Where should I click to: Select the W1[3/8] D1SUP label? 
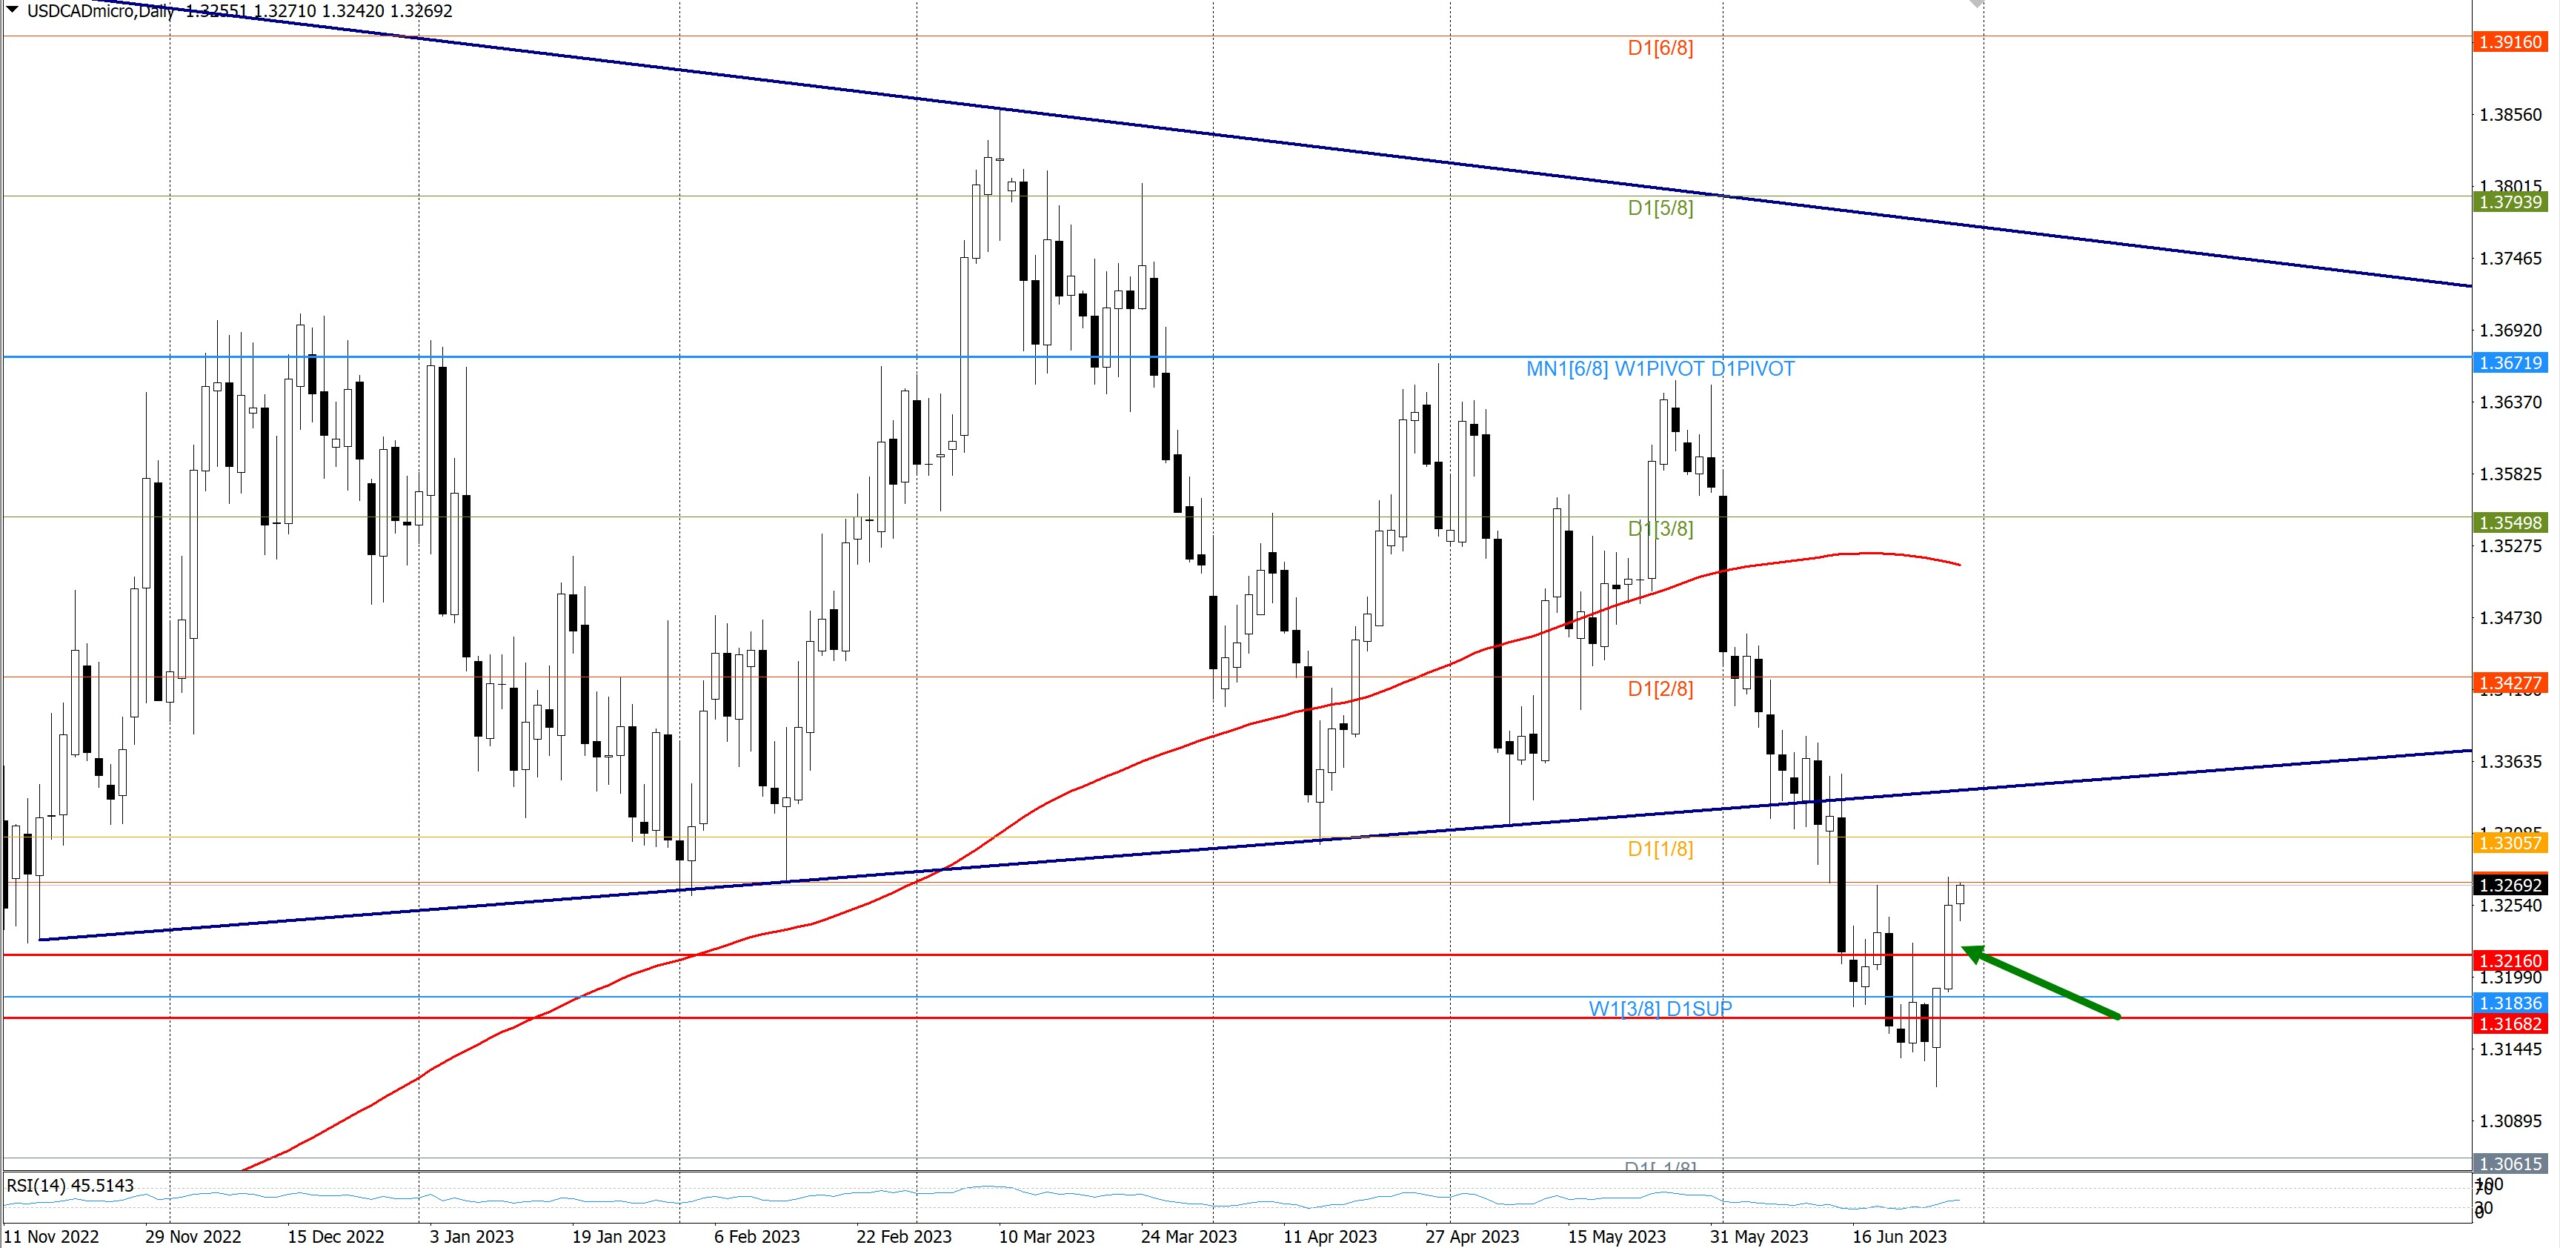(1660, 1009)
